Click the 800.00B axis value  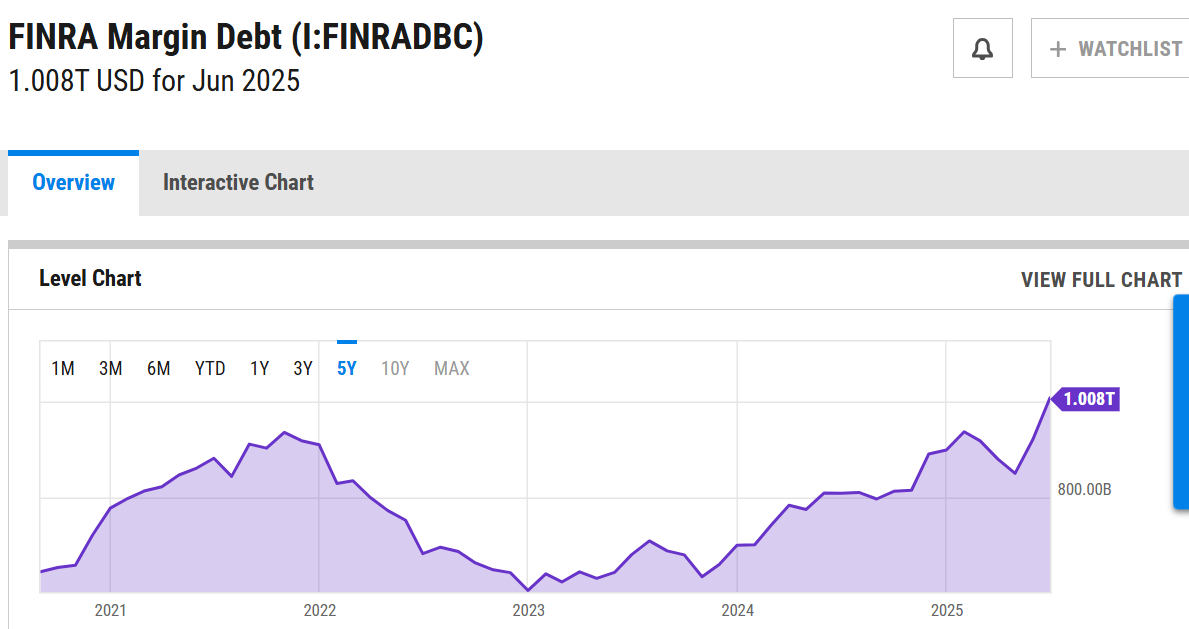(x=1084, y=489)
